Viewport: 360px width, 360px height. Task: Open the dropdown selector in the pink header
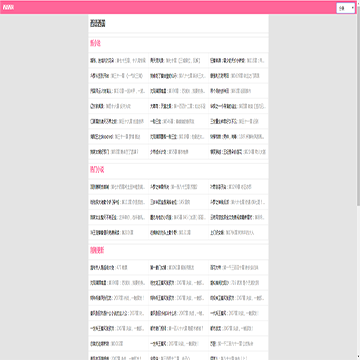(346, 8)
